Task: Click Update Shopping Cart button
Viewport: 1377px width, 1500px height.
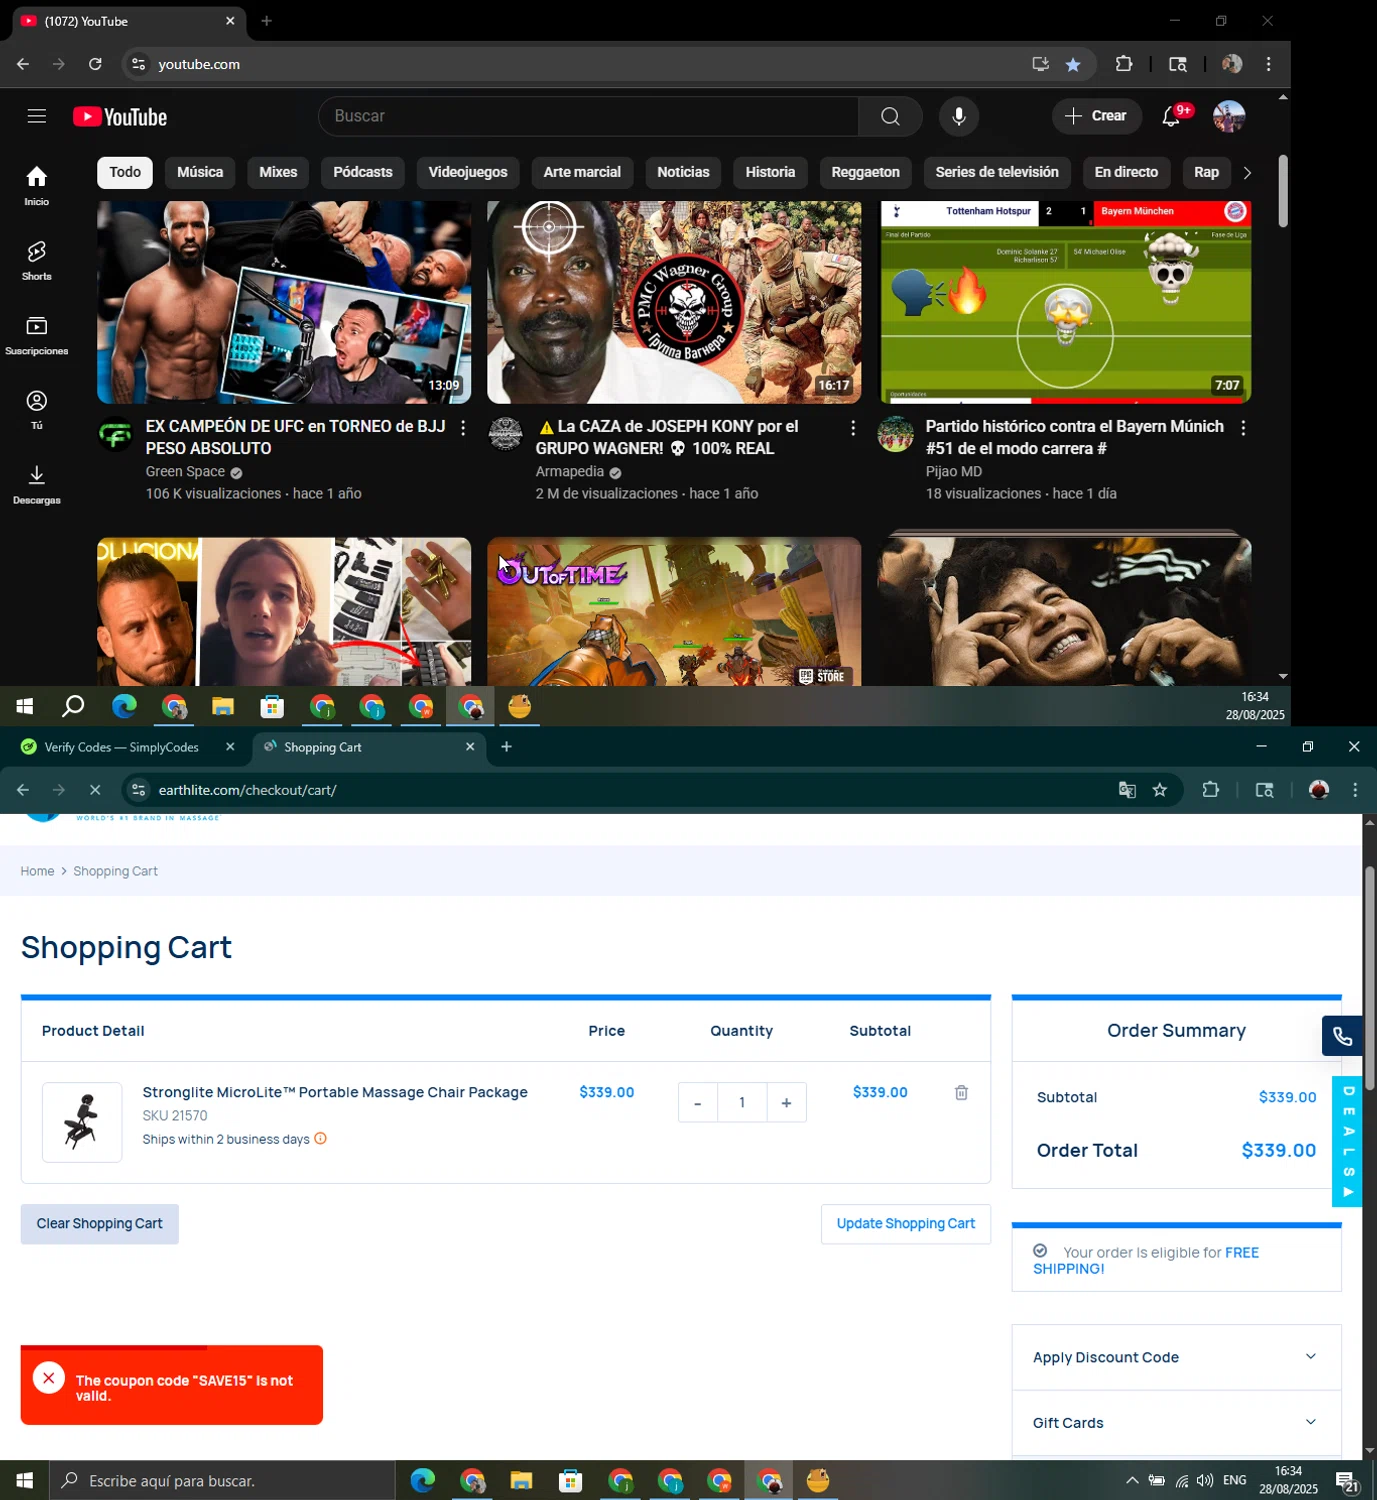Action: click(x=906, y=1224)
